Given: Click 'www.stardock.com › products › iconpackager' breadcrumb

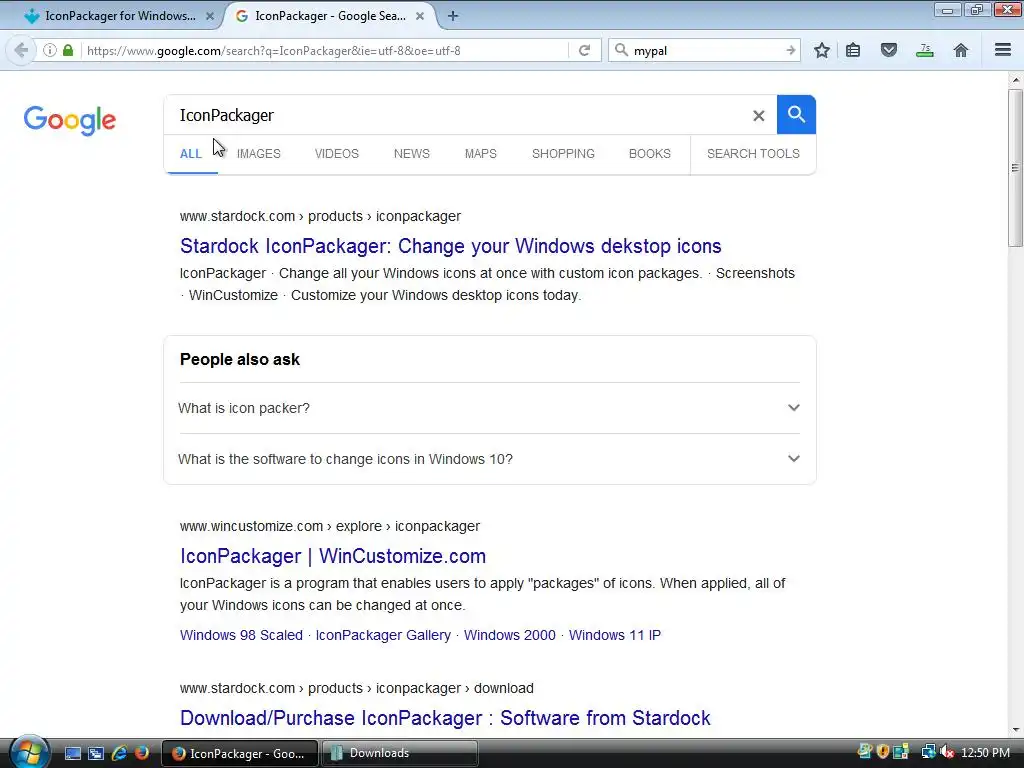Looking at the screenshot, I should 321,217.
